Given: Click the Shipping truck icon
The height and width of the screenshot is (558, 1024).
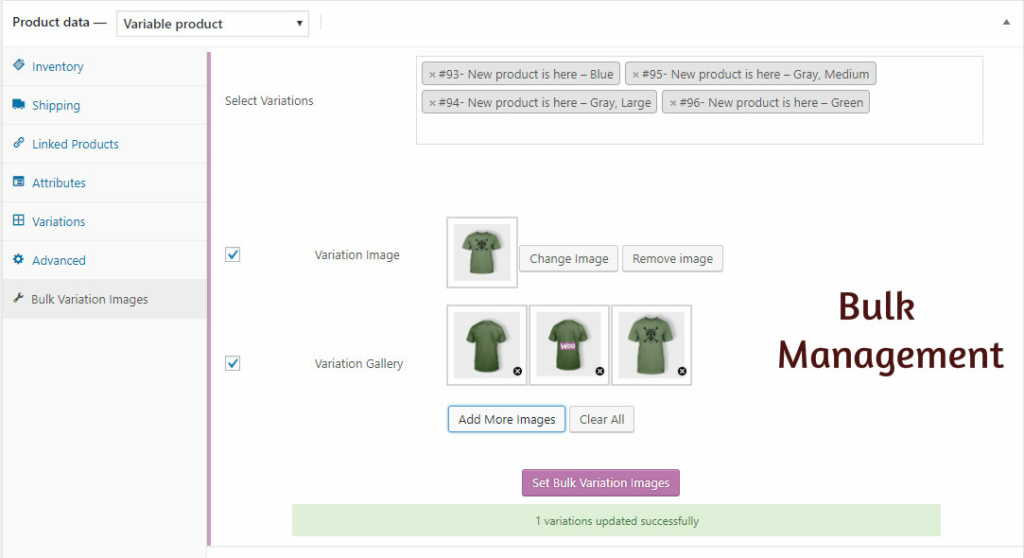Looking at the screenshot, I should pos(18,105).
